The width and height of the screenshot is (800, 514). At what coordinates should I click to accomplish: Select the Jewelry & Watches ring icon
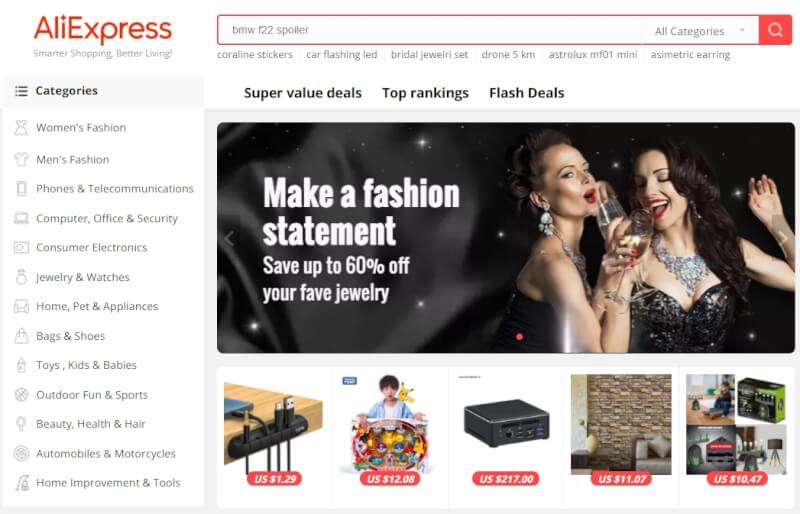coord(21,277)
